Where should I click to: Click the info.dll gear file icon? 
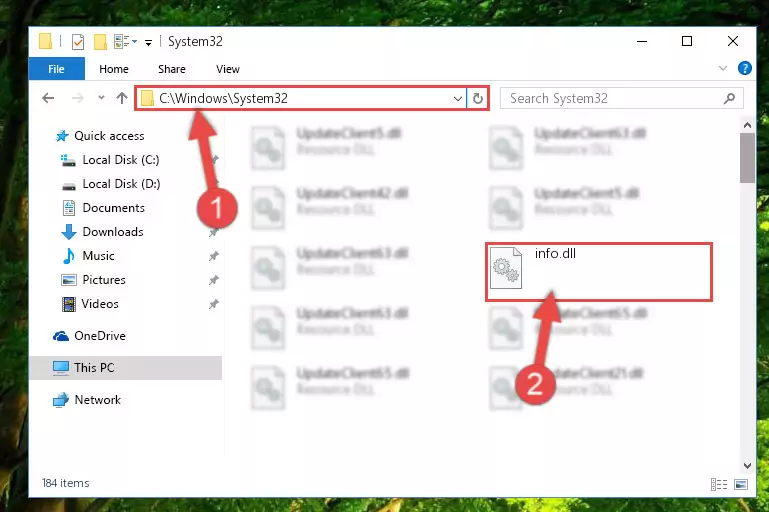pyautogui.click(x=506, y=268)
